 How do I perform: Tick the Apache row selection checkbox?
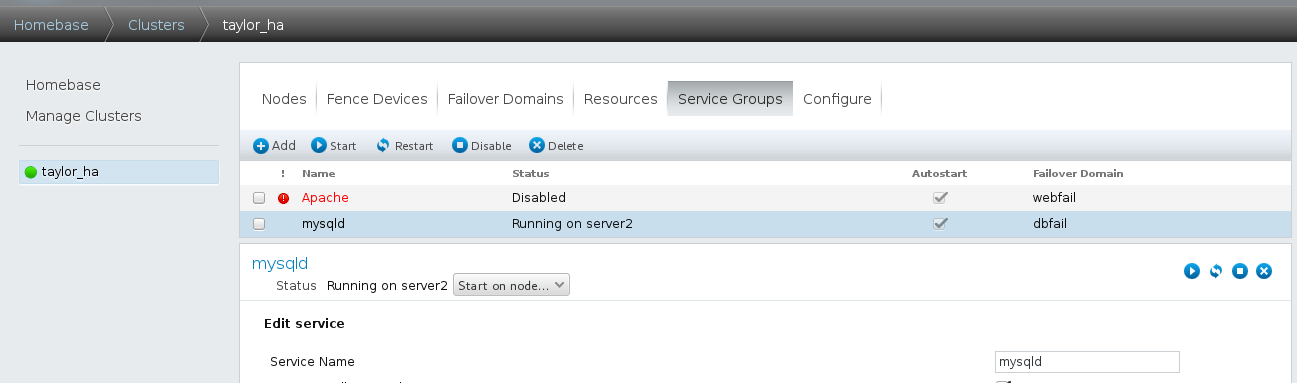pyautogui.click(x=259, y=198)
